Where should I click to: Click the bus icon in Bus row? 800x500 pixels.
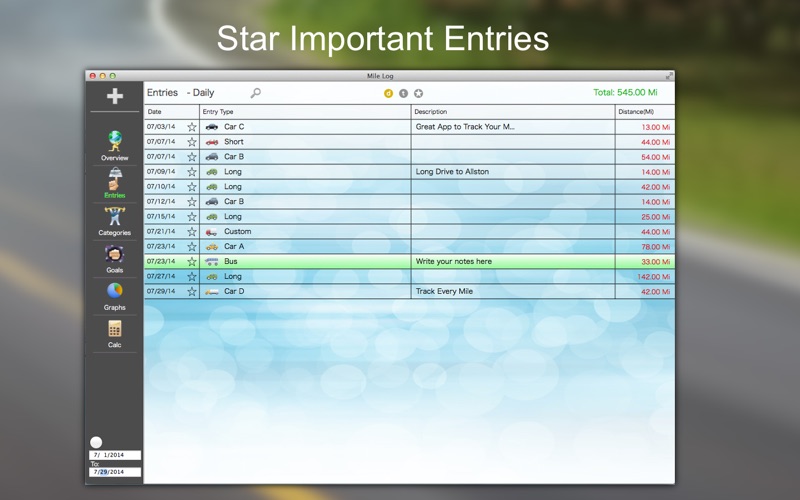tap(212, 261)
